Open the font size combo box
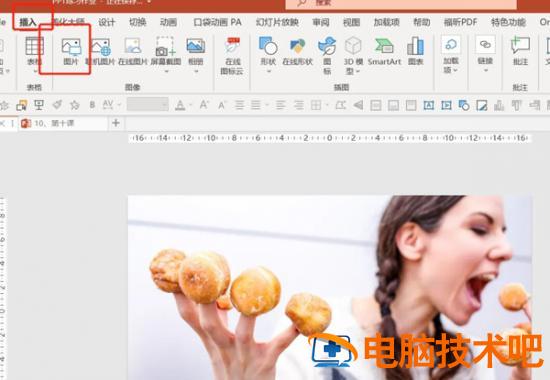This screenshot has height=380, width=550. point(148,105)
